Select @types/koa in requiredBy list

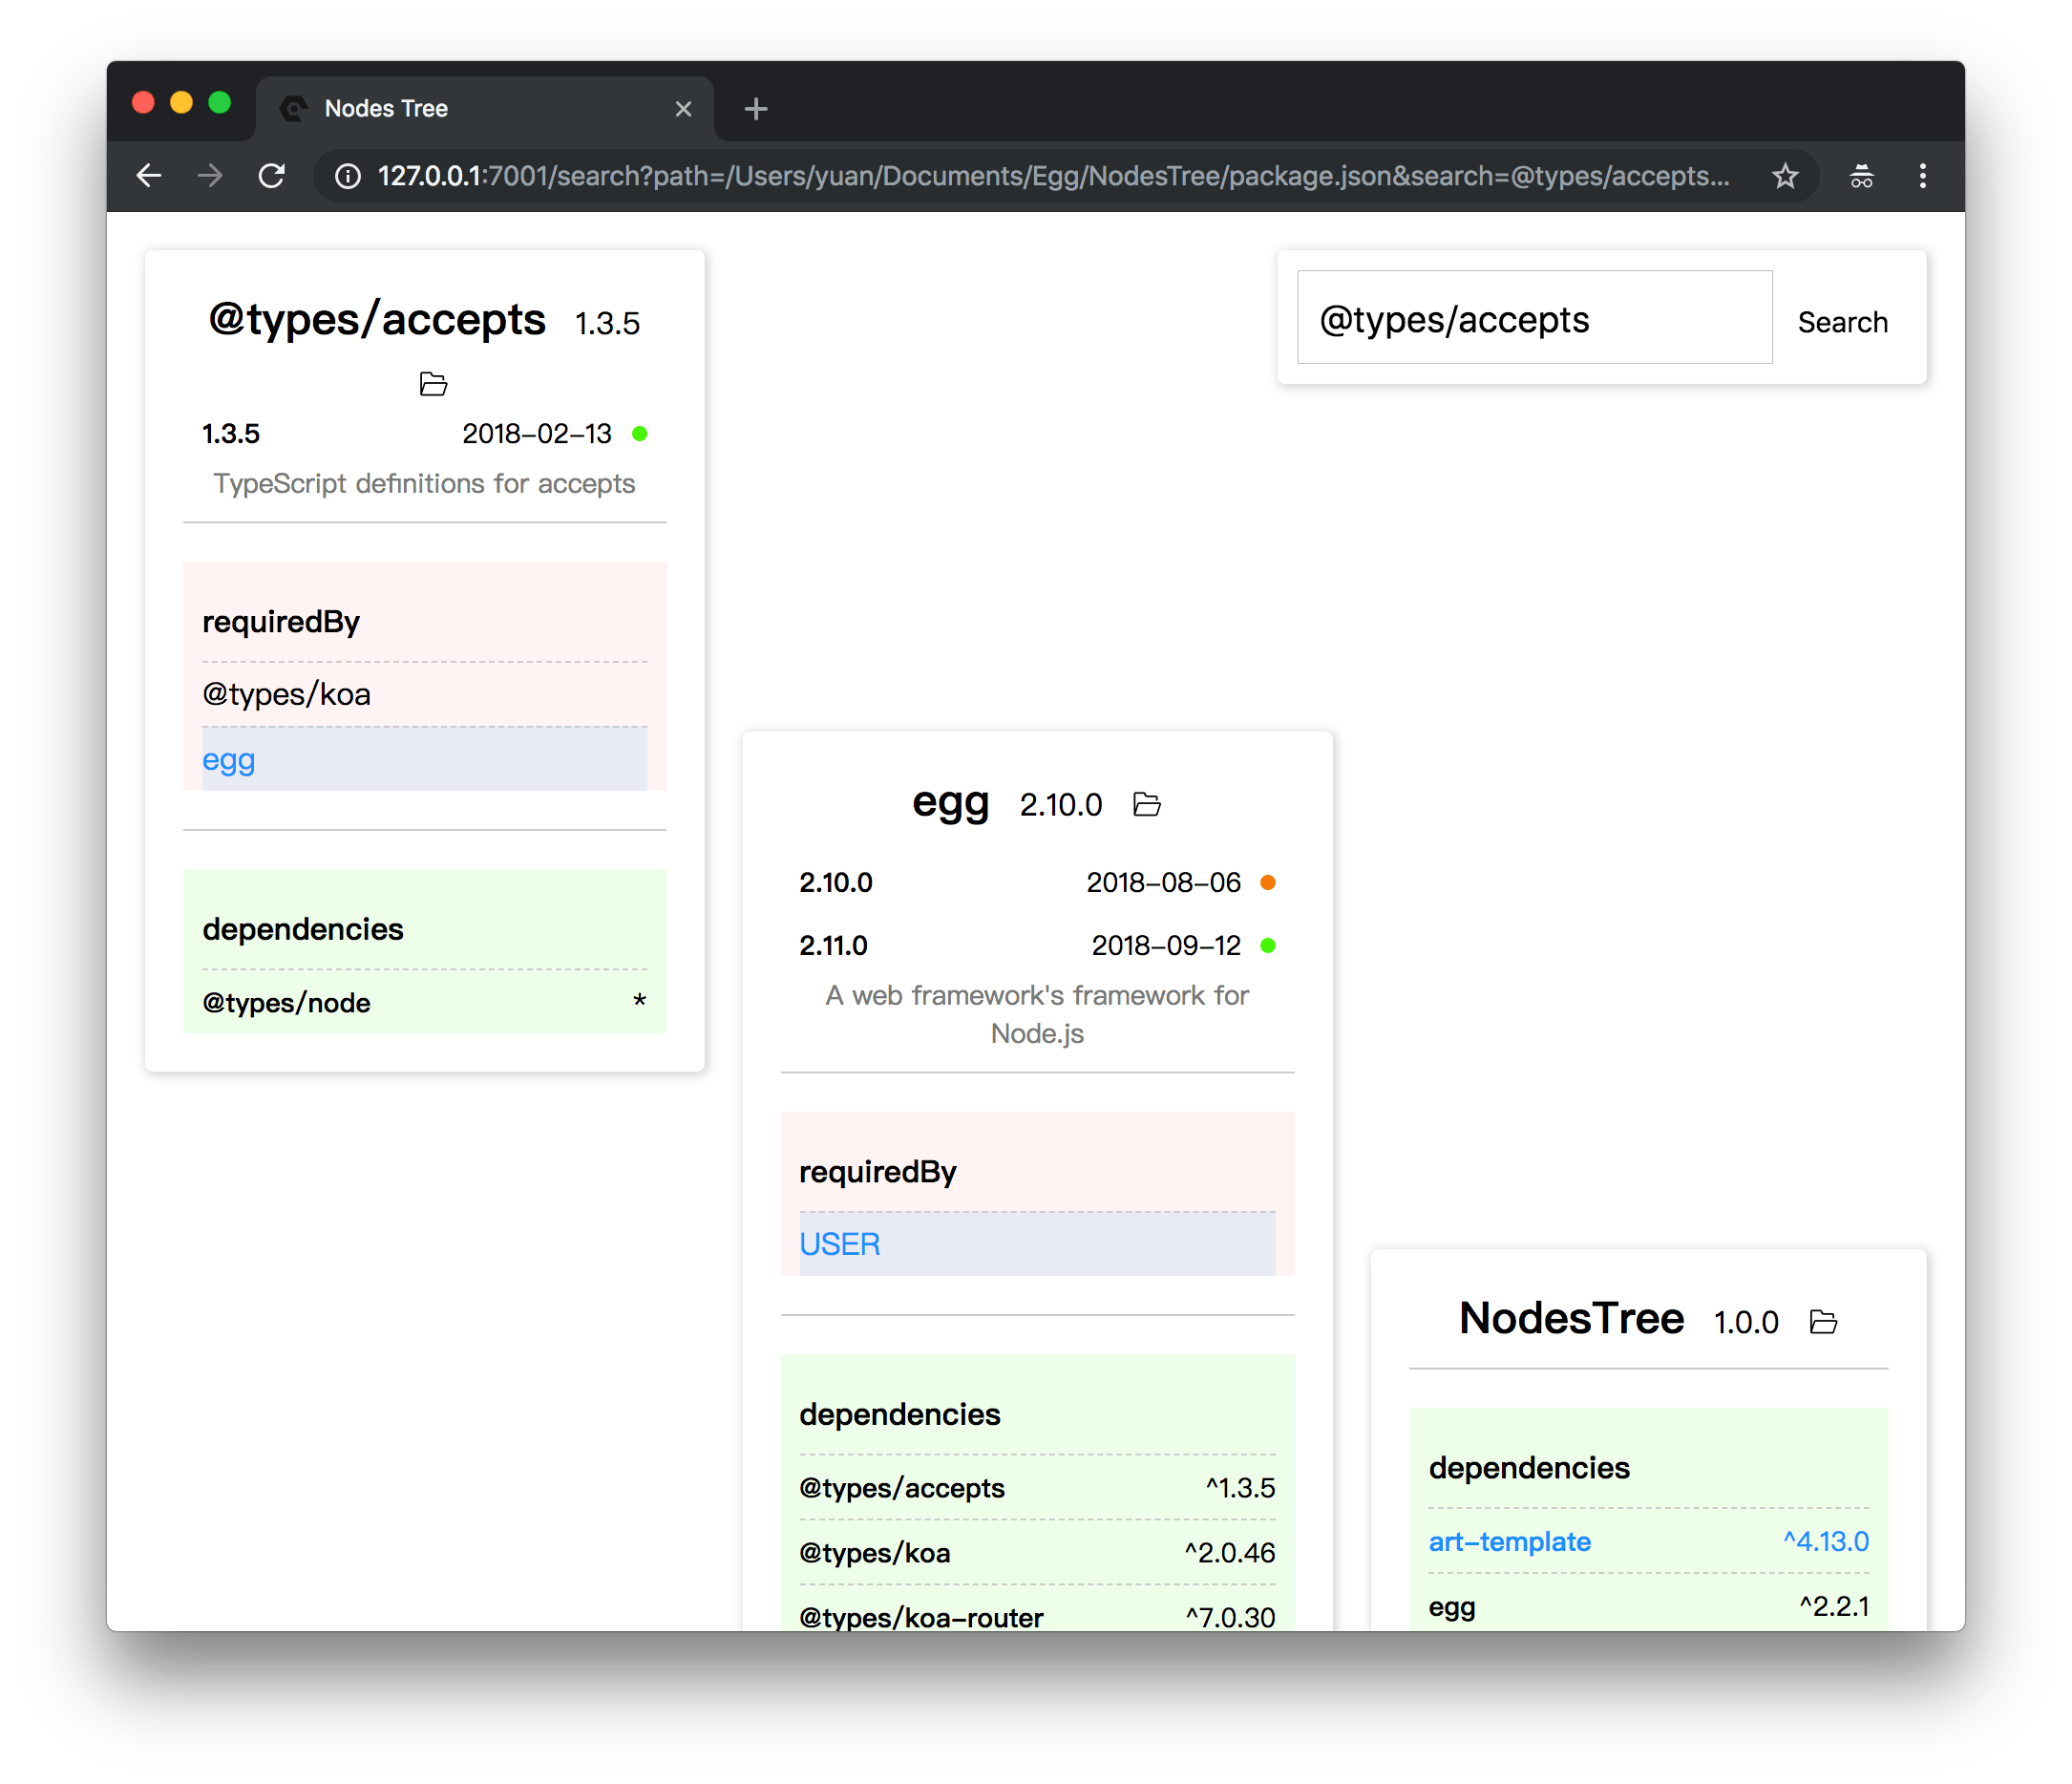[286, 694]
